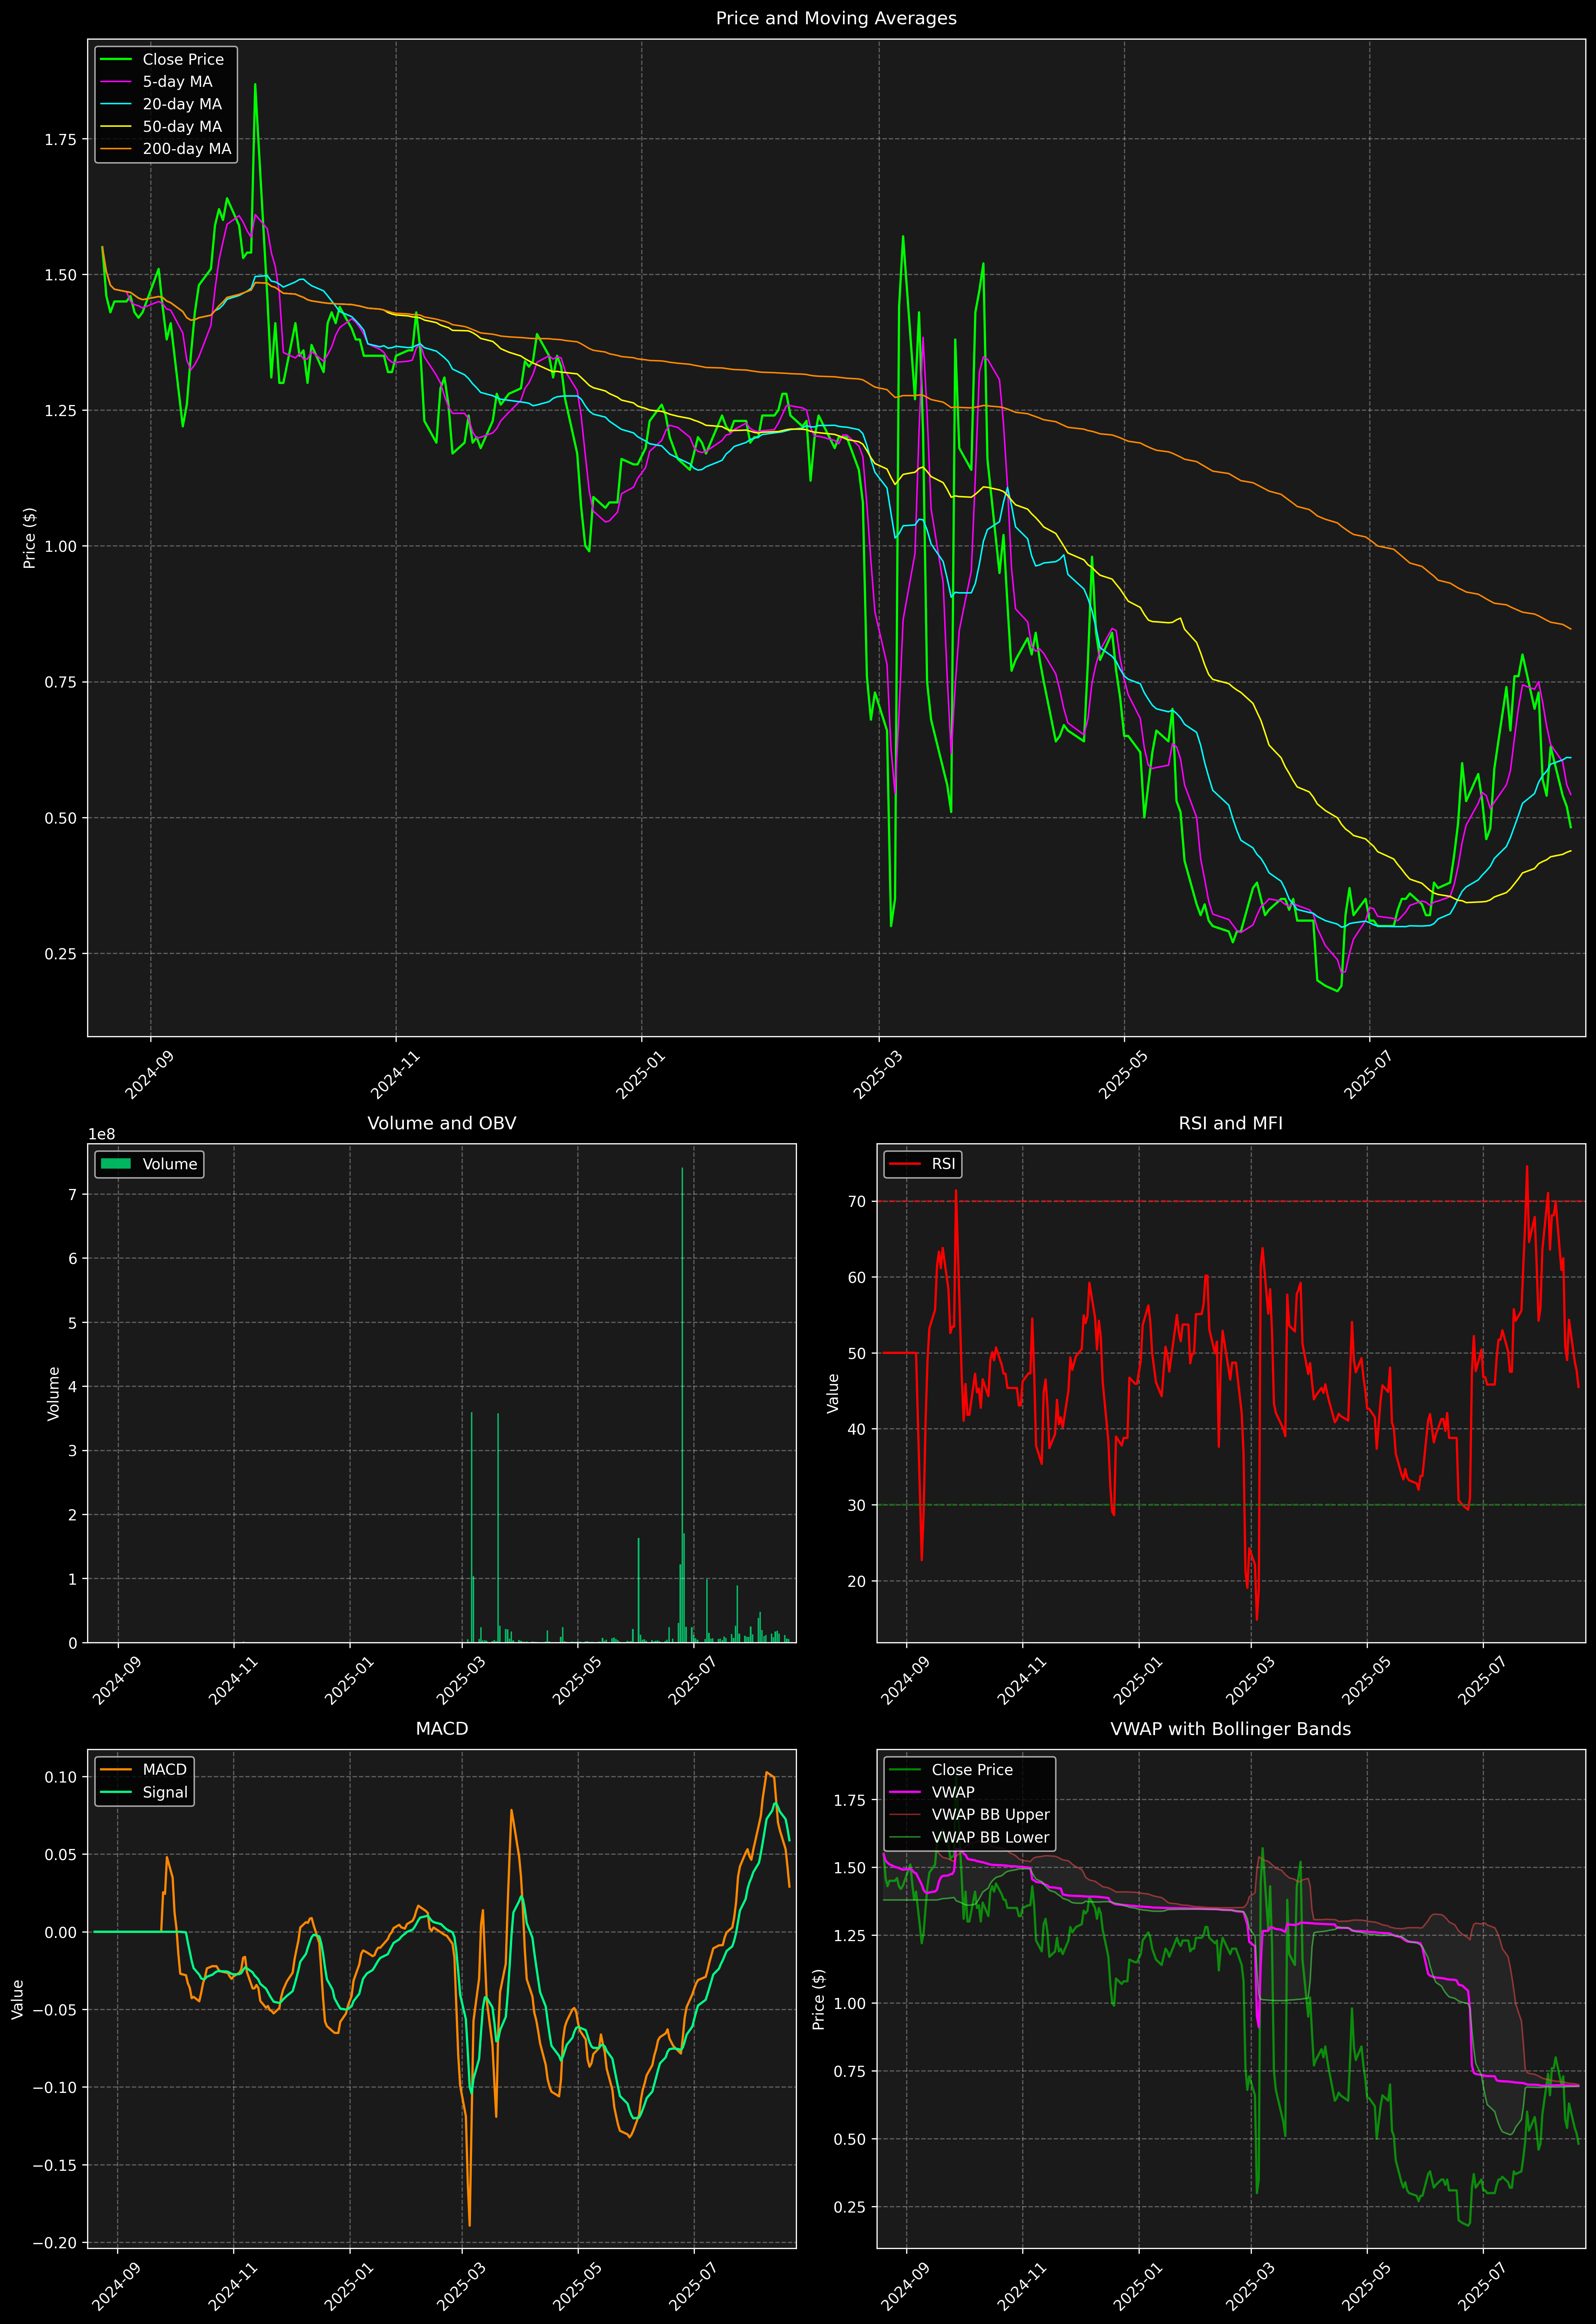The width and height of the screenshot is (1596, 2324).
Task: Click the Signal legend label
Action: 165,1792
